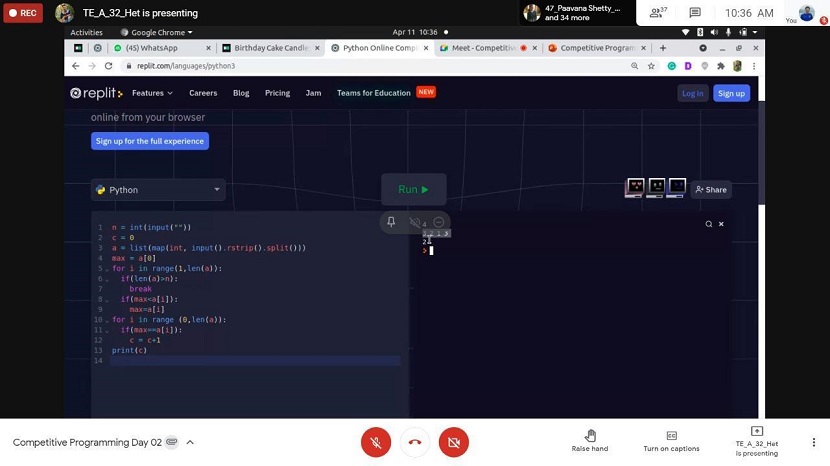
Task: Click the red mute microphone button
Action: (x=376, y=442)
